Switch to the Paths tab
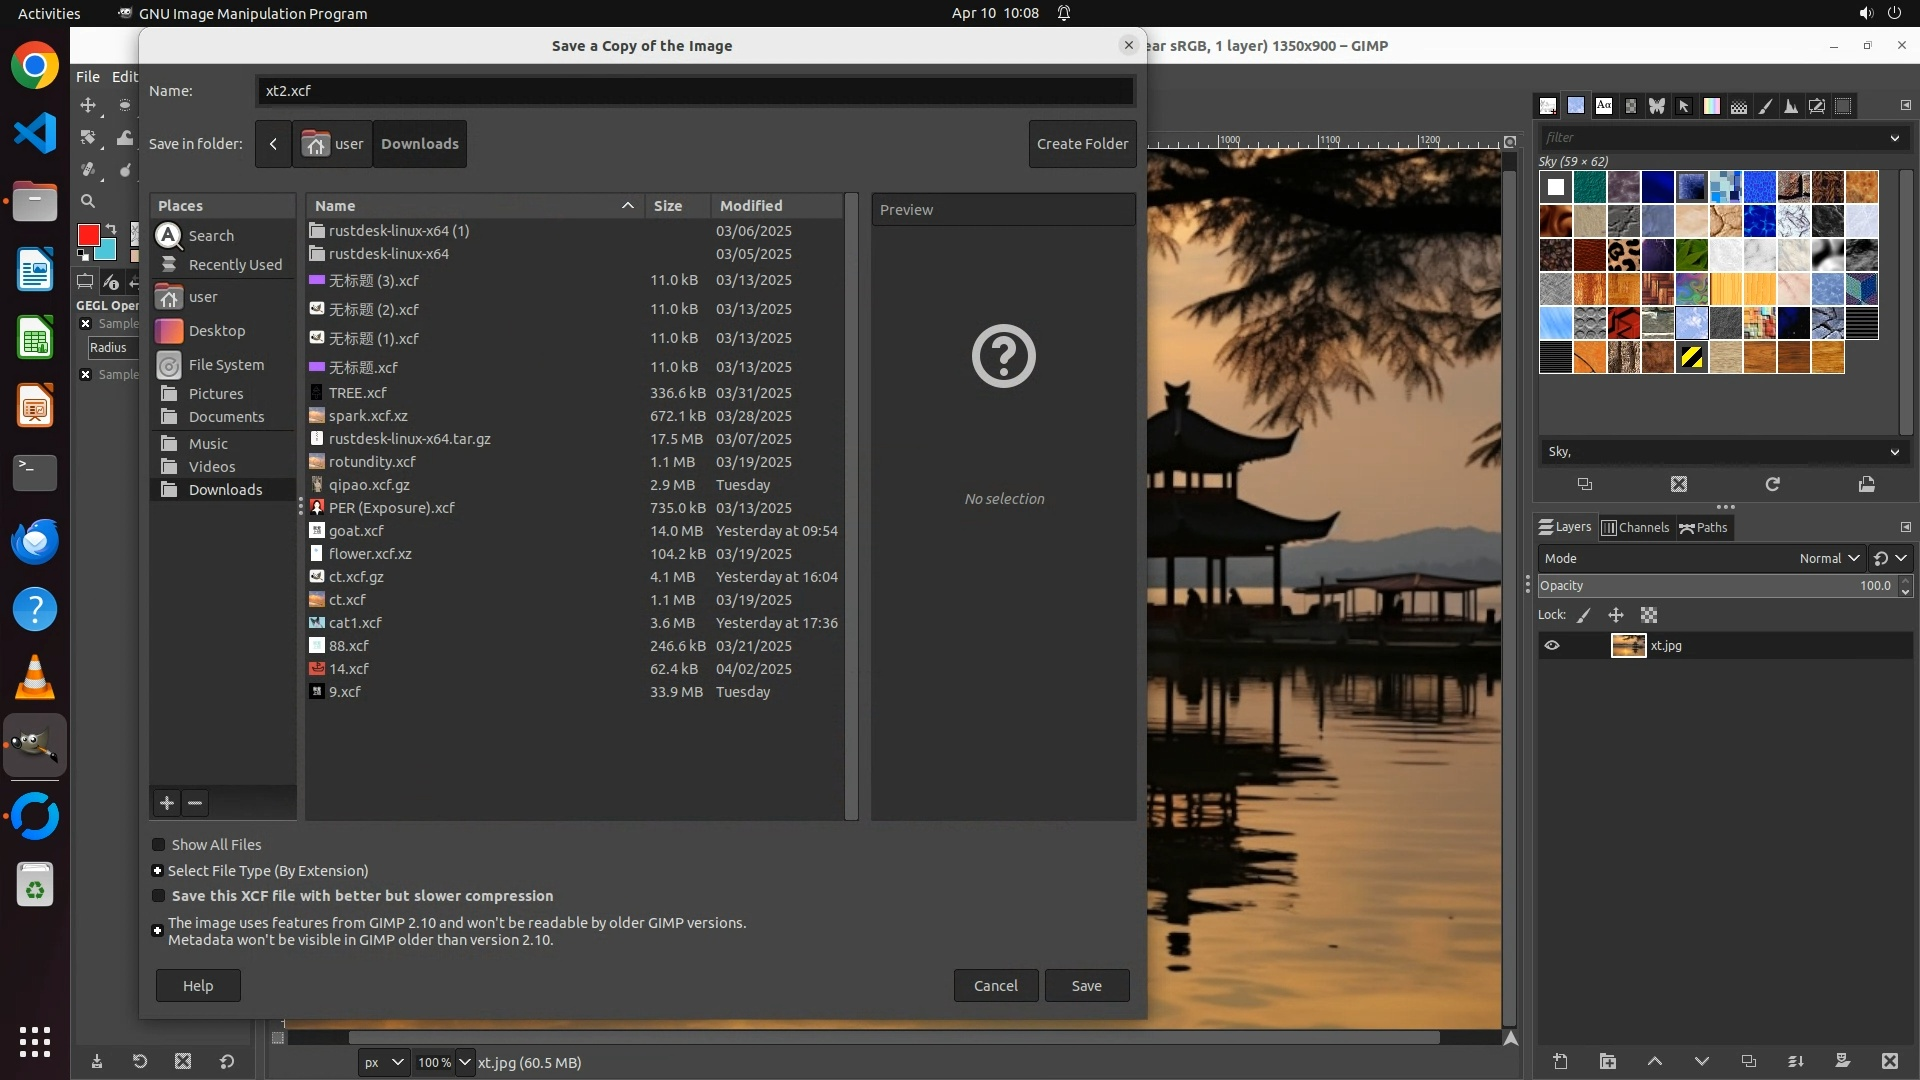 pos(1703,528)
